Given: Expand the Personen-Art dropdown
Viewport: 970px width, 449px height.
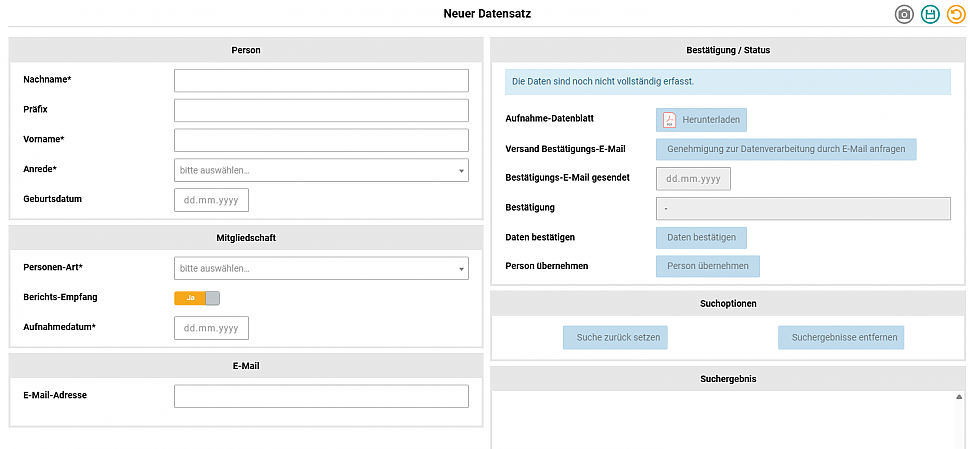Looking at the screenshot, I should pos(320,268).
